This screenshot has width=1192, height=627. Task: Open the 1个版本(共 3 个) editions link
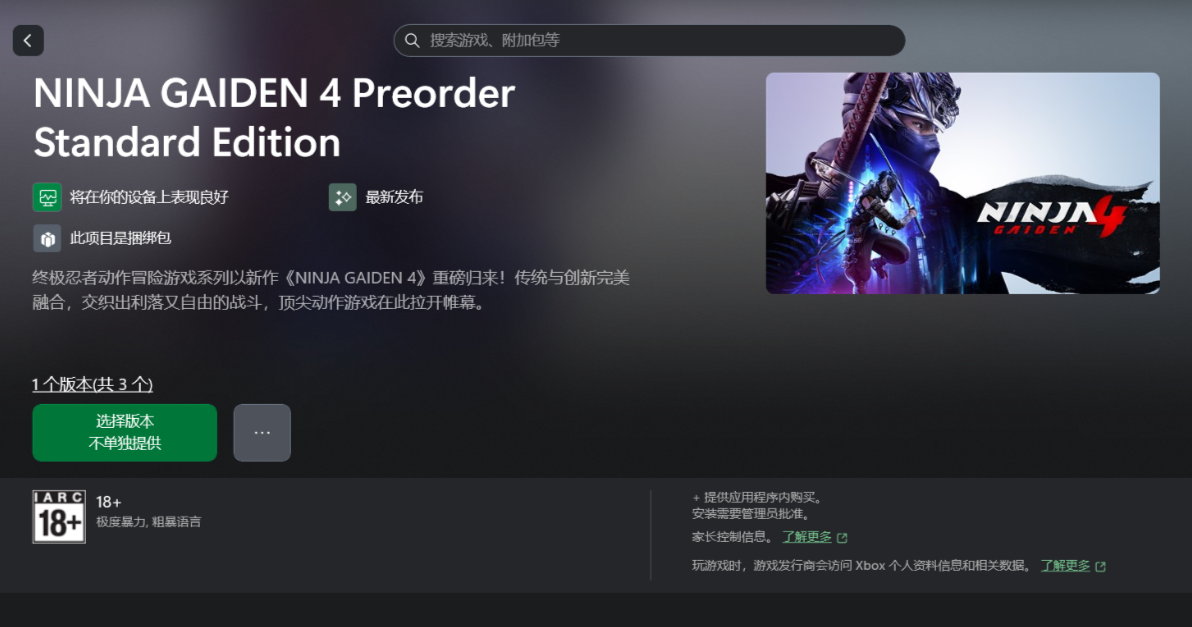pyautogui.click(x=93, y=385)
